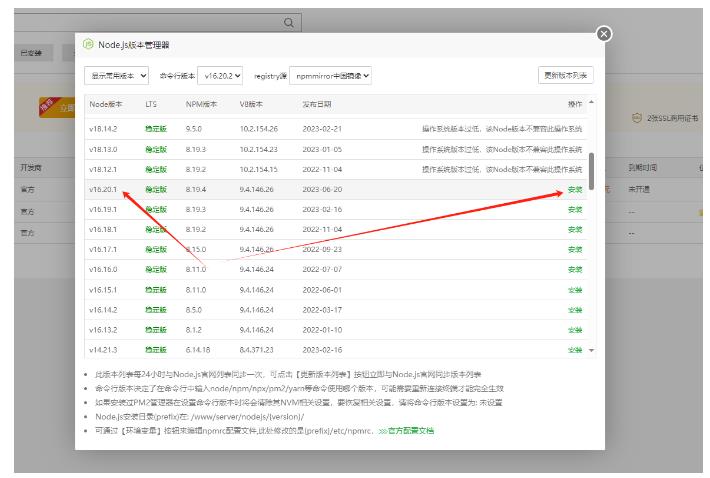710x478 pixels.
Task: Click the release date 2023-06-20 cell
Action: coord(322,189)
